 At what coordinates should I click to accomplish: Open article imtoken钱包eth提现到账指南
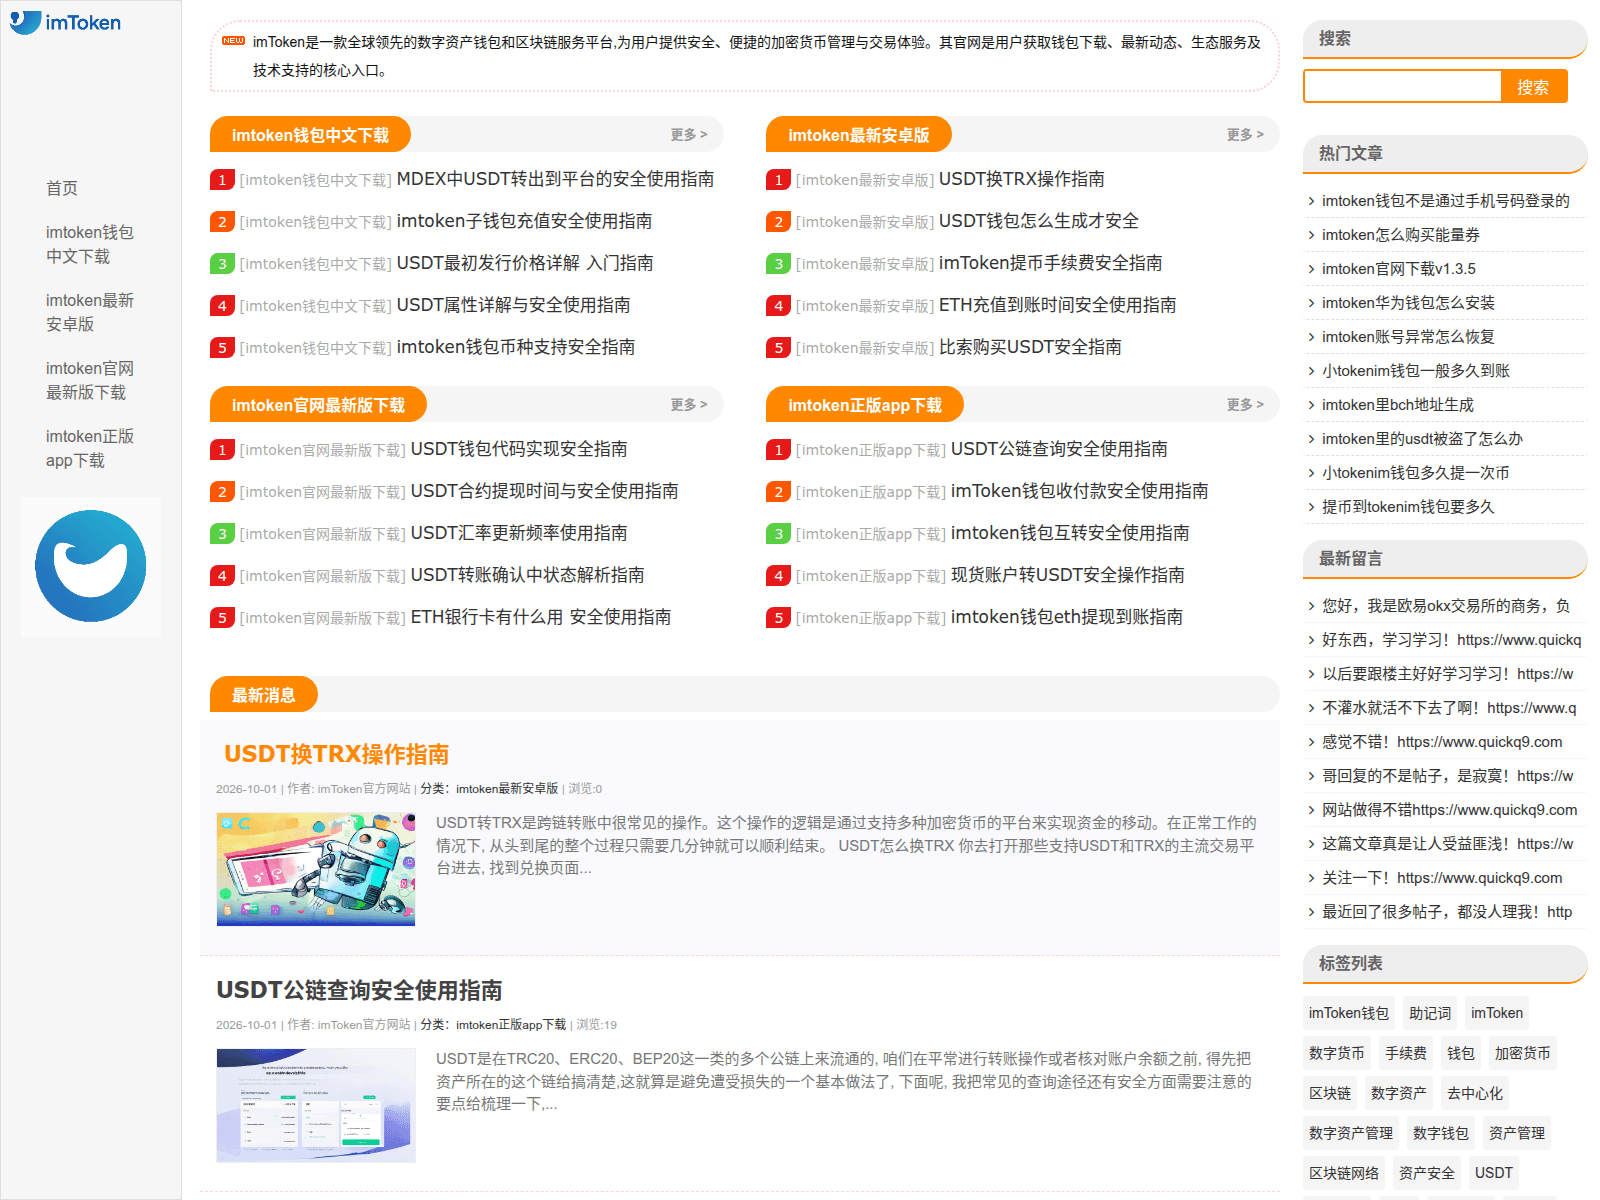pos(1067,617)
